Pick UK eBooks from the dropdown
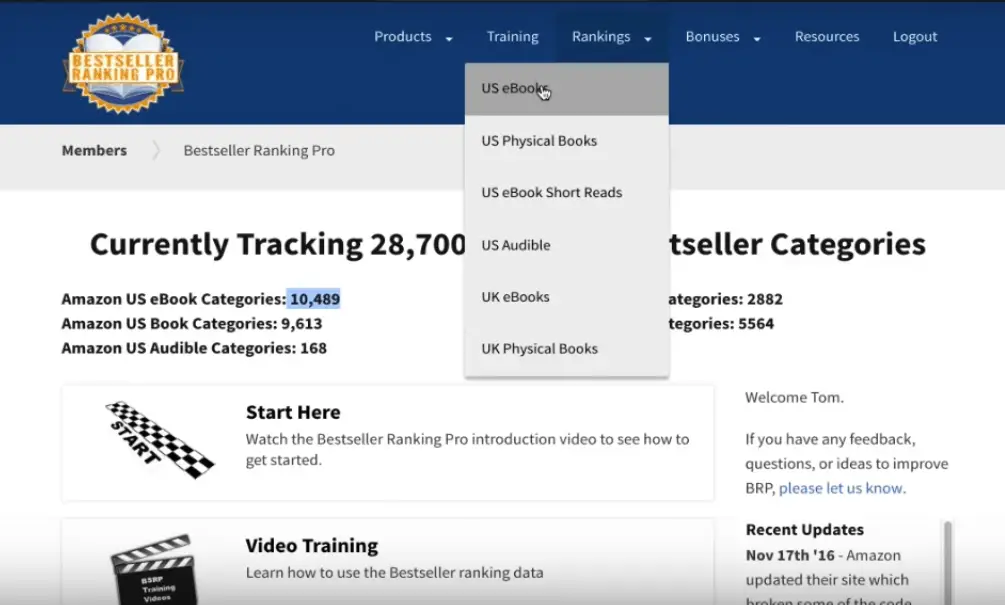1005x605 pixels. coord(567,297)
